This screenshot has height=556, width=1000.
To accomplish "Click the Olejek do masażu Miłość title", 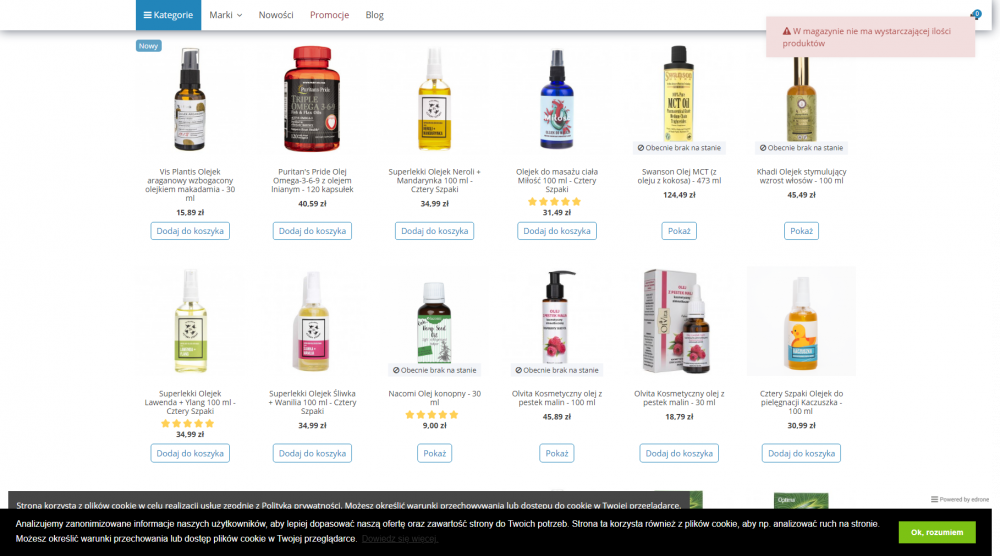I will point(557,180).
